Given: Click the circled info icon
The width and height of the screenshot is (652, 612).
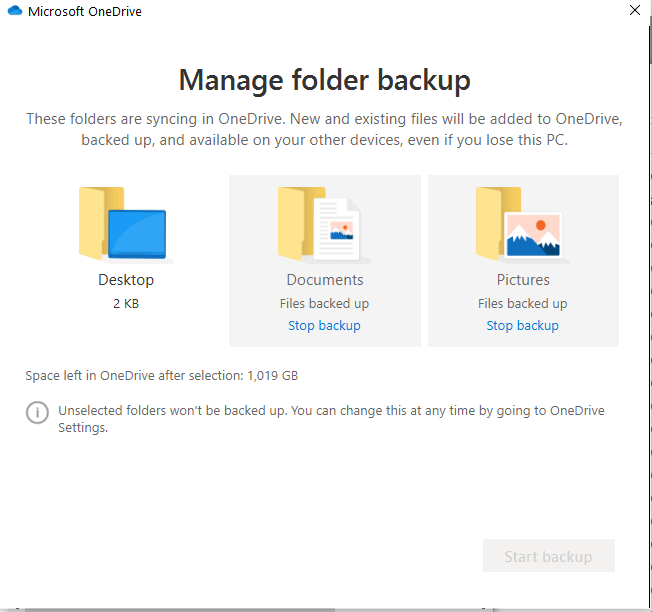Looking at the screenshot, I should point(38,413).
